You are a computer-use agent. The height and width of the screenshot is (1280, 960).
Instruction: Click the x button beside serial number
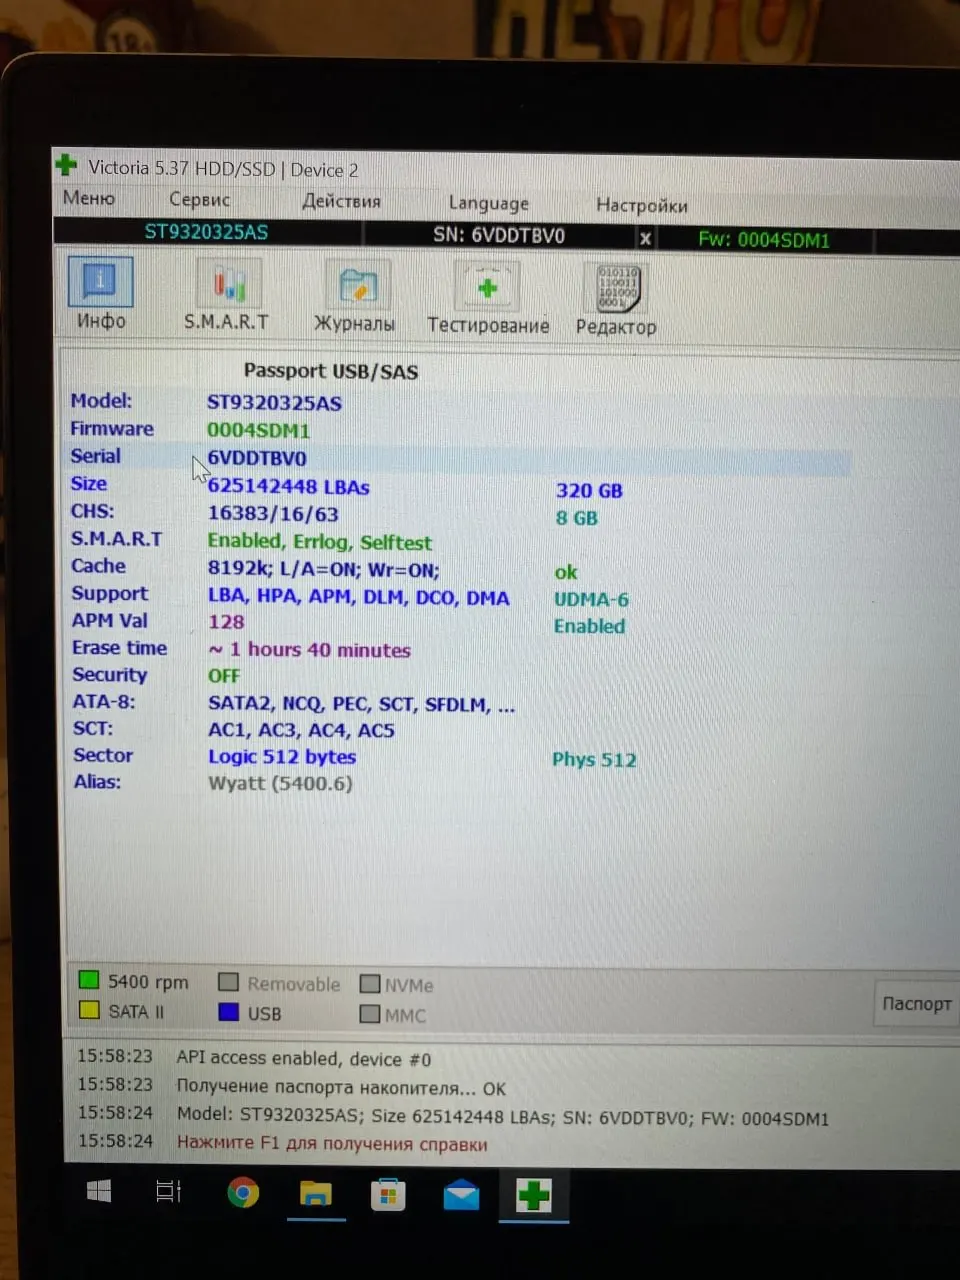645,238
